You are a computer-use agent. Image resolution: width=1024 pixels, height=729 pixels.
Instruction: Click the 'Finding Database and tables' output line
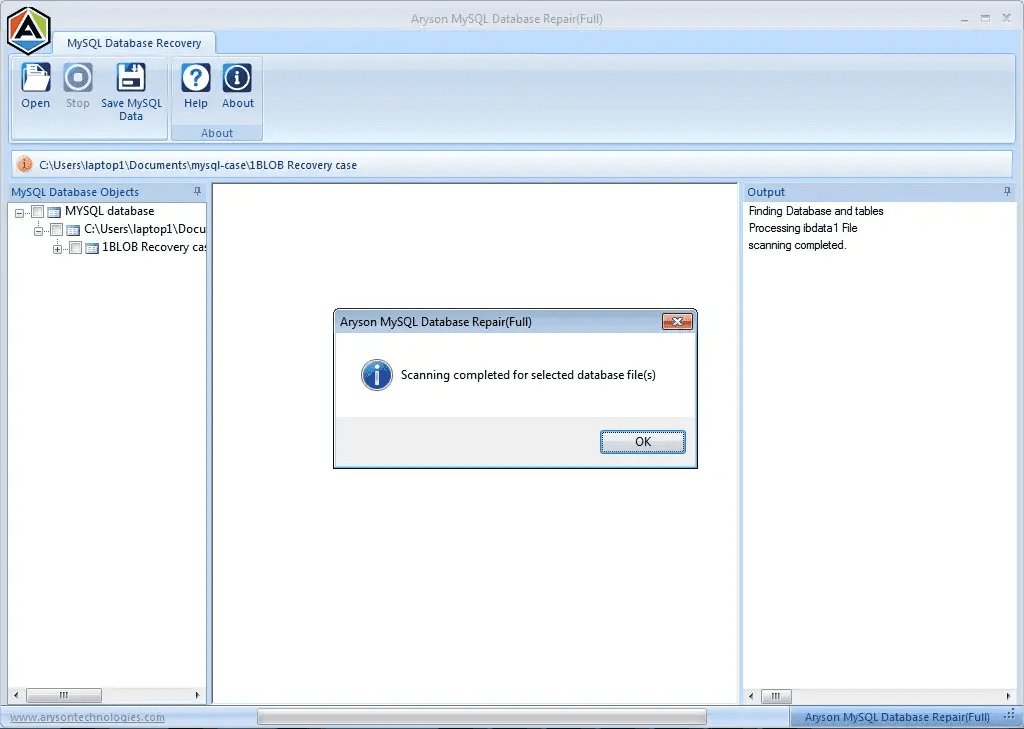point(816,211)
